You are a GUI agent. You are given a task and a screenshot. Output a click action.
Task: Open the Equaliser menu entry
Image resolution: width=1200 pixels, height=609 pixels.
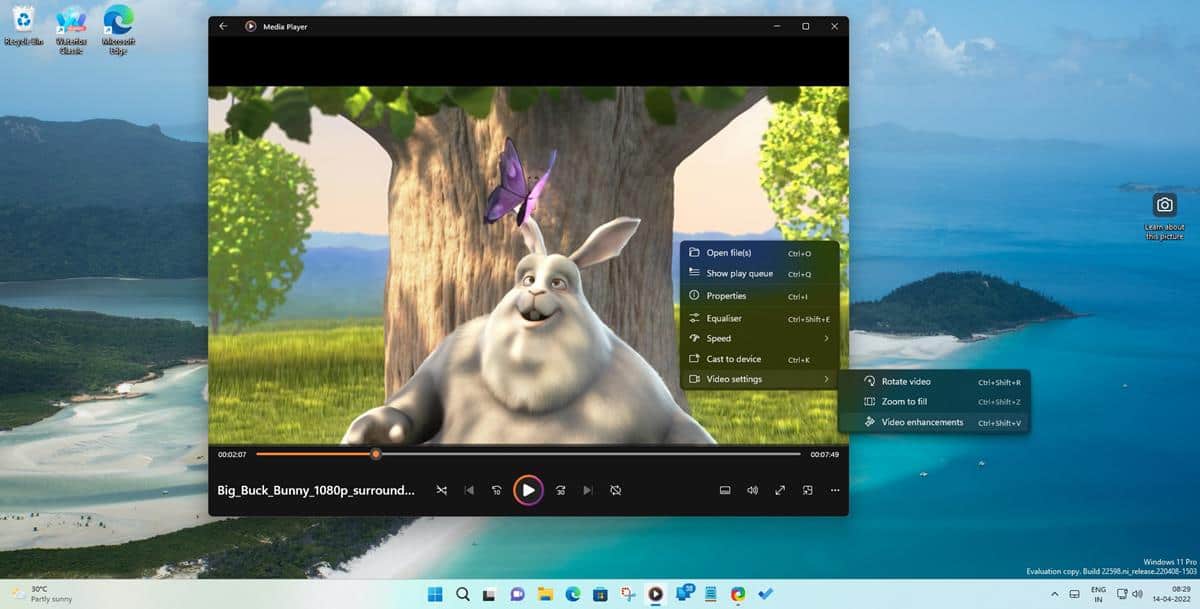pyautogui.click(x=759, y=318)
